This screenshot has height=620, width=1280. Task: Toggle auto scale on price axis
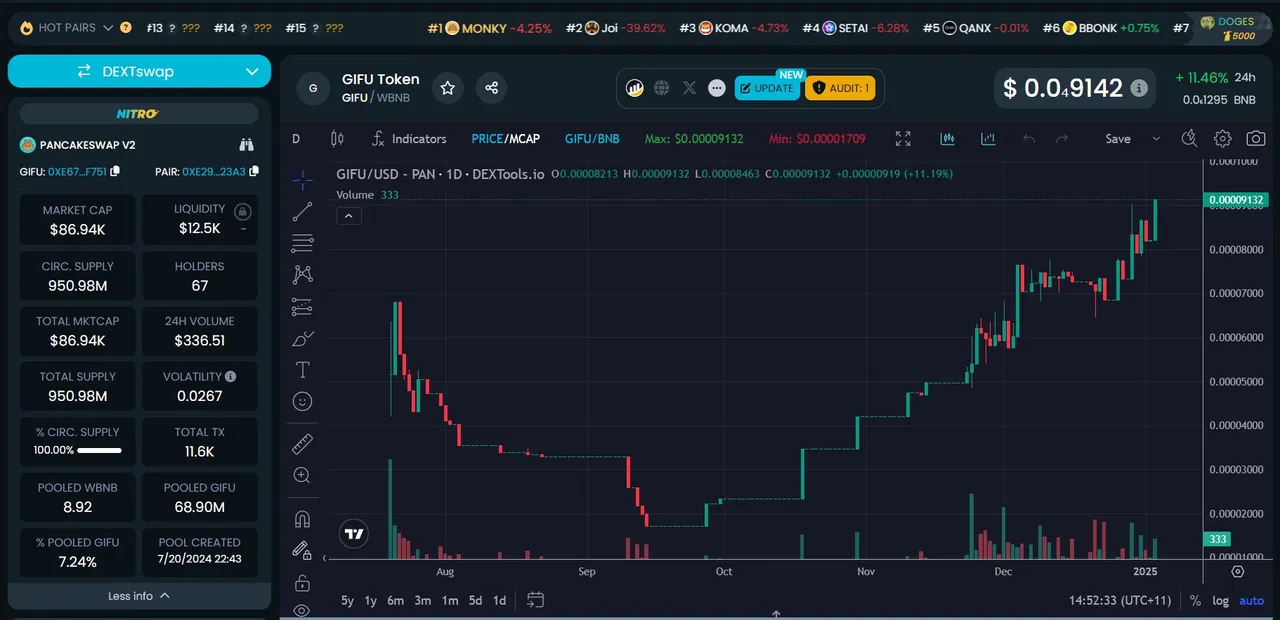1251,601
